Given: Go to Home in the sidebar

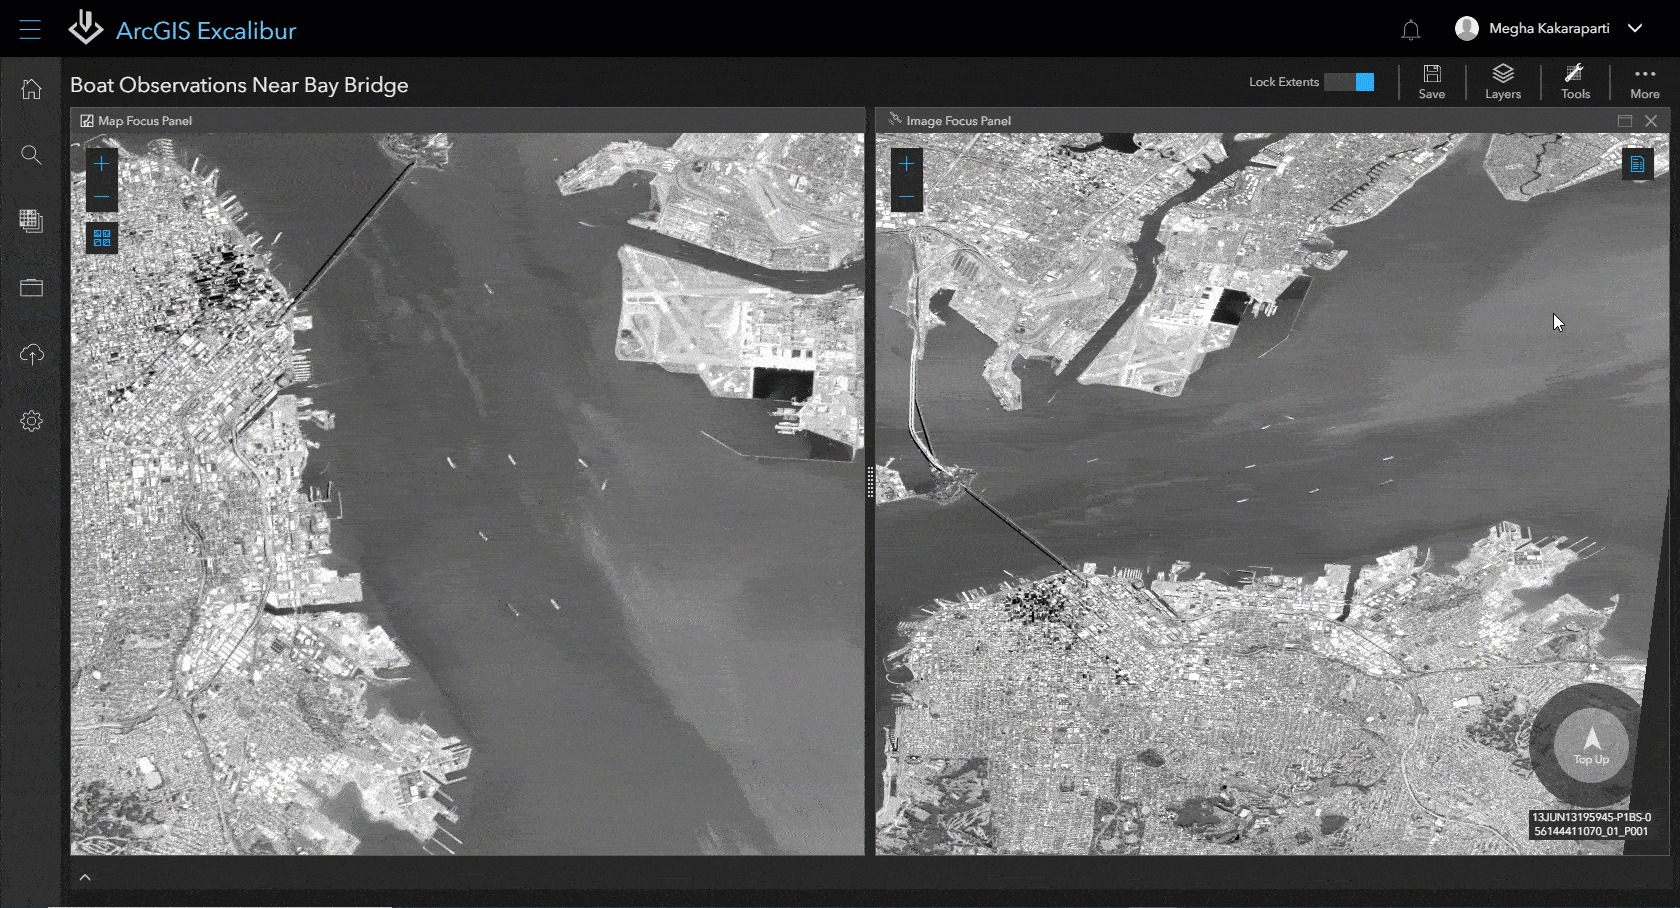Looking at the screenshot, I should click(x=31, y=89).
